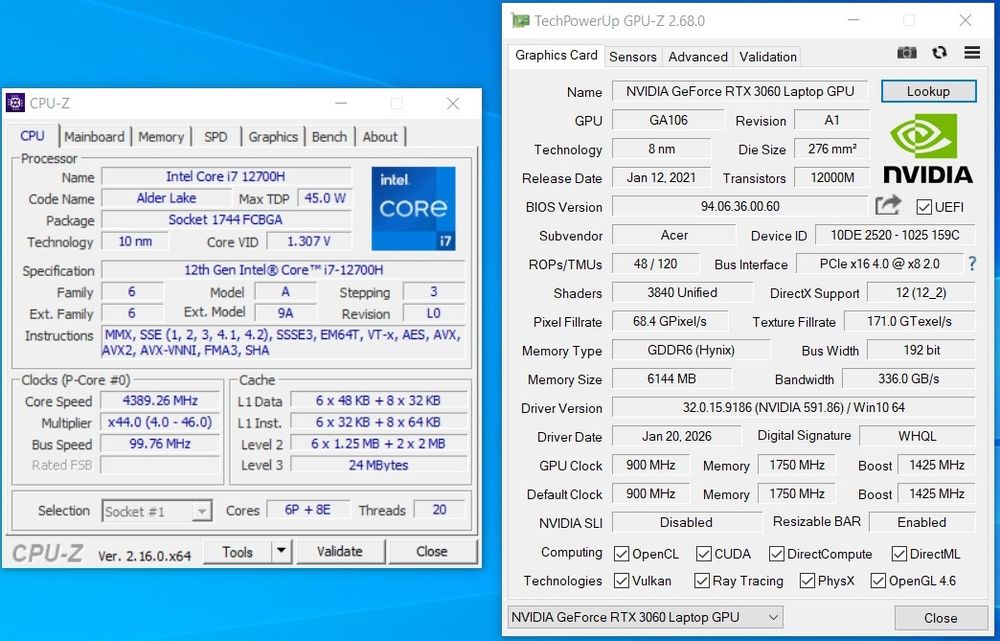Click the Bus Speed 99.76 MHz value
This screenshot has width=1000, height=641.
pos(160,444)
